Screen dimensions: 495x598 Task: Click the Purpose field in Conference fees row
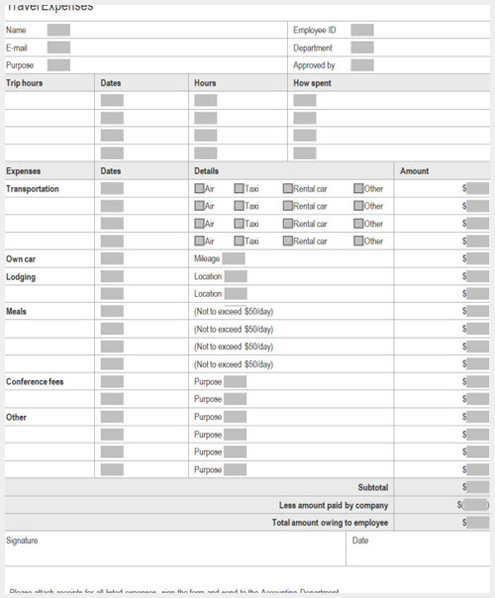pyautogui.click(x=235, y=382)
